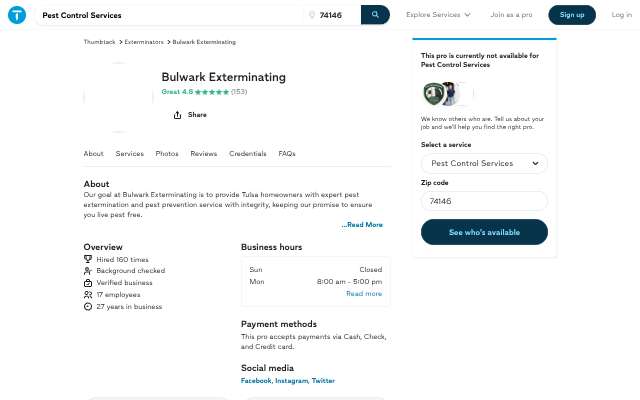This screenshot has width=640, height=400.
Task: Switch to the About tab
Action: coord(93,153)
